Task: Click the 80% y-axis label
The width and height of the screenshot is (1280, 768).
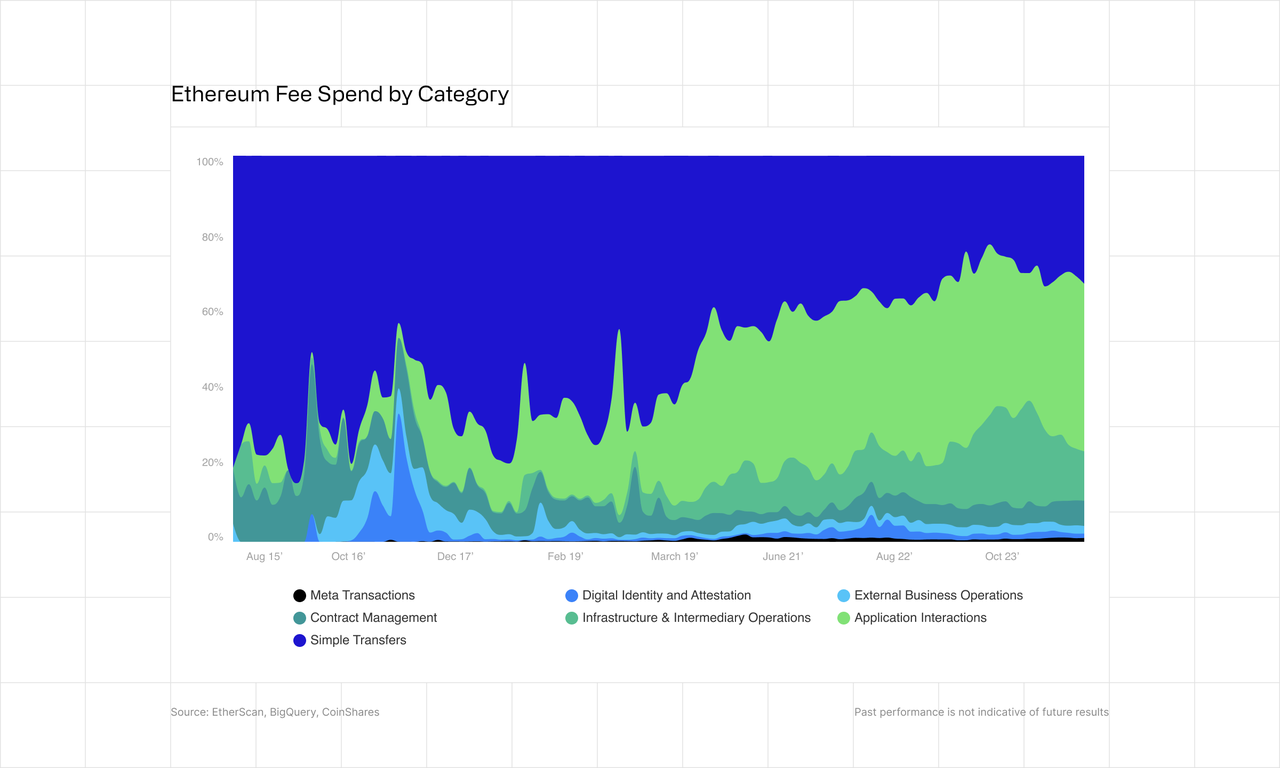Action: coord(212,238)
